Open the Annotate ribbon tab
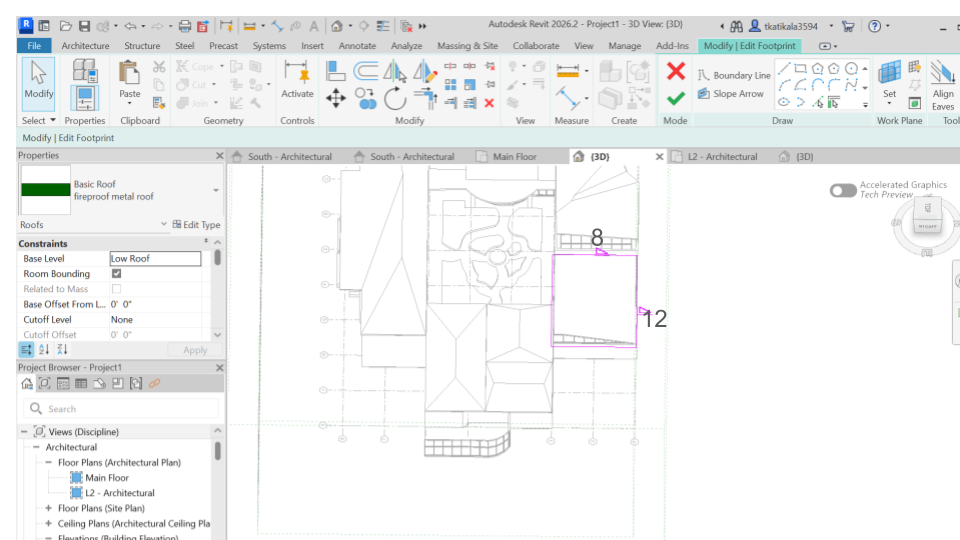960x540 pixels. point(357,46)
